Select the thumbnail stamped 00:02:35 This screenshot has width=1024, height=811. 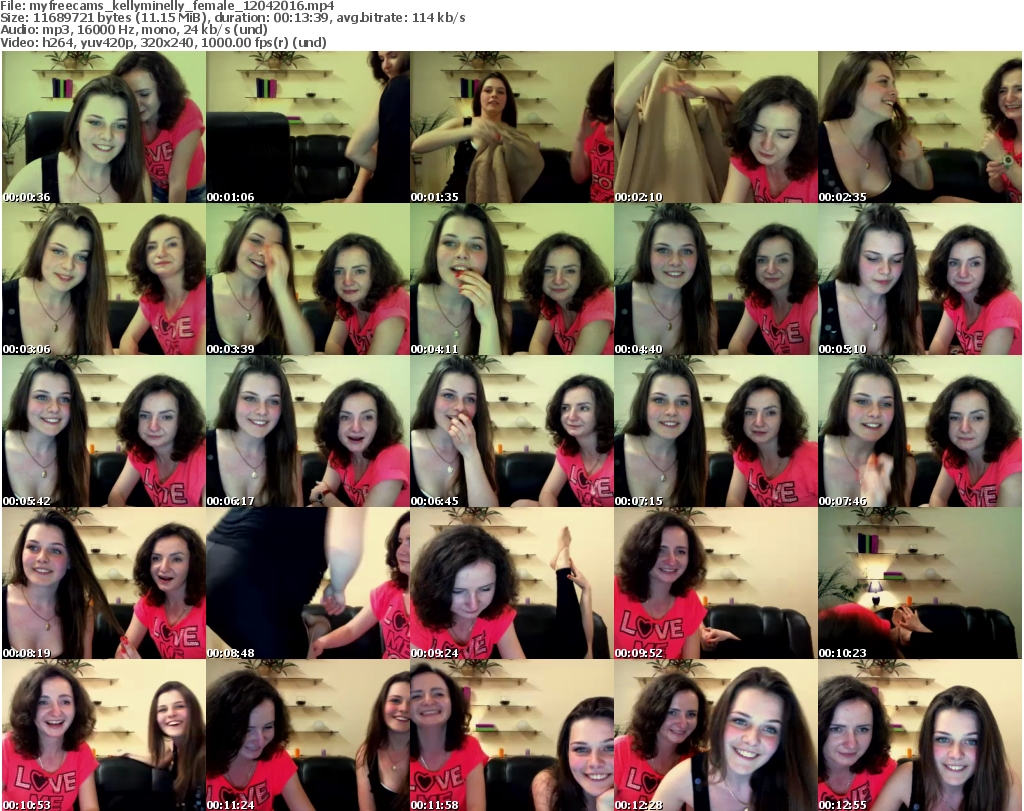[920, 127]
